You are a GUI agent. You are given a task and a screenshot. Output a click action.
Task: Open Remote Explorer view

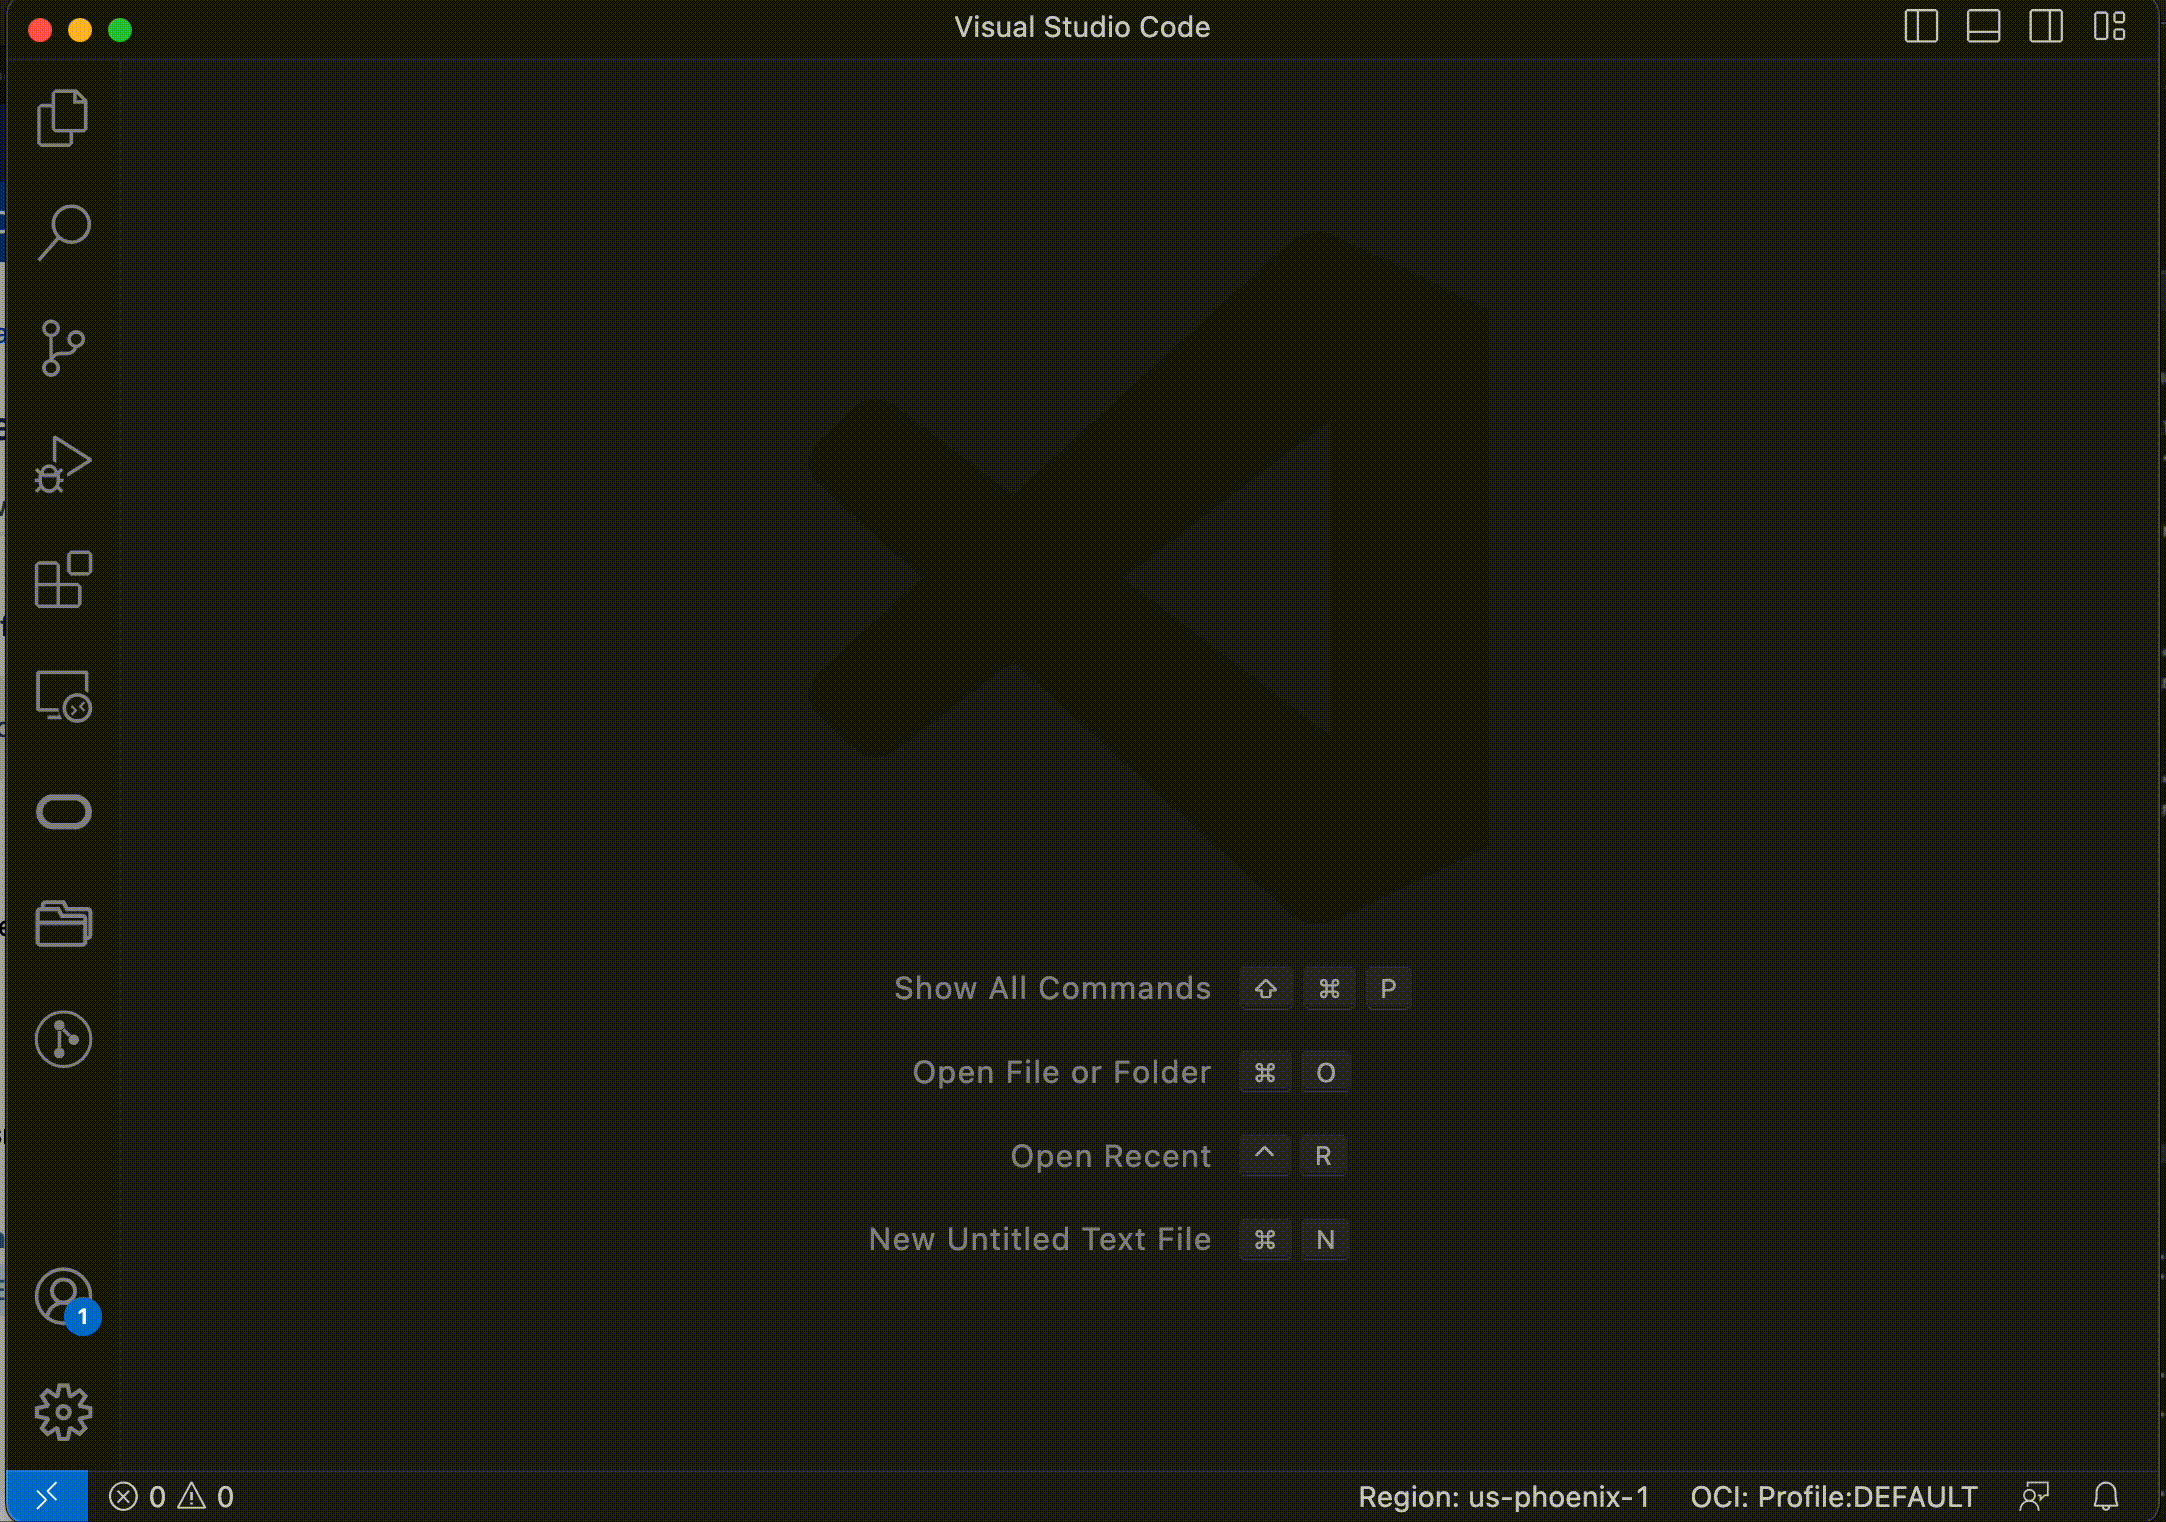pyautogui.click(x=63, y=696)
